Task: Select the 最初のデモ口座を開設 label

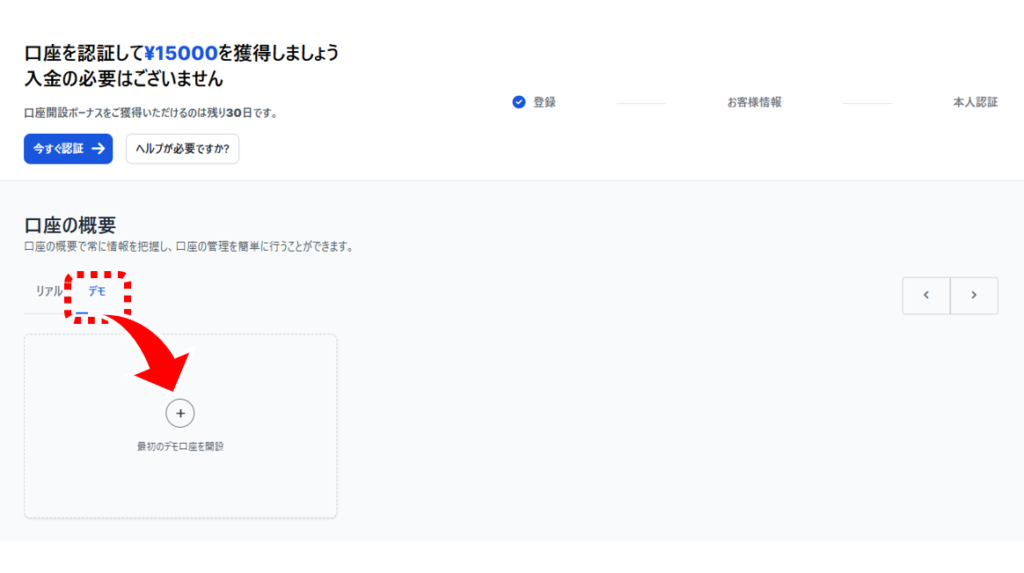Action: (x=180, y=446)
